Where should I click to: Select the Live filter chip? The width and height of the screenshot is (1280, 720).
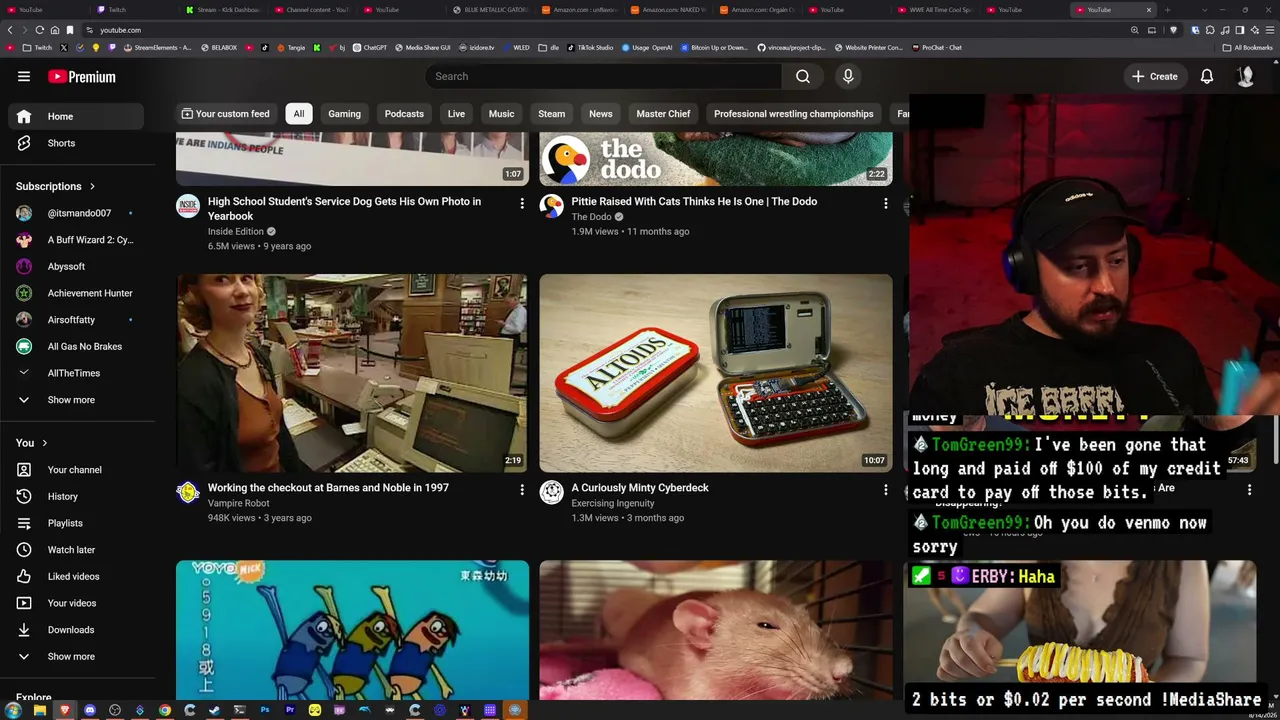click(x=456, y=114)
